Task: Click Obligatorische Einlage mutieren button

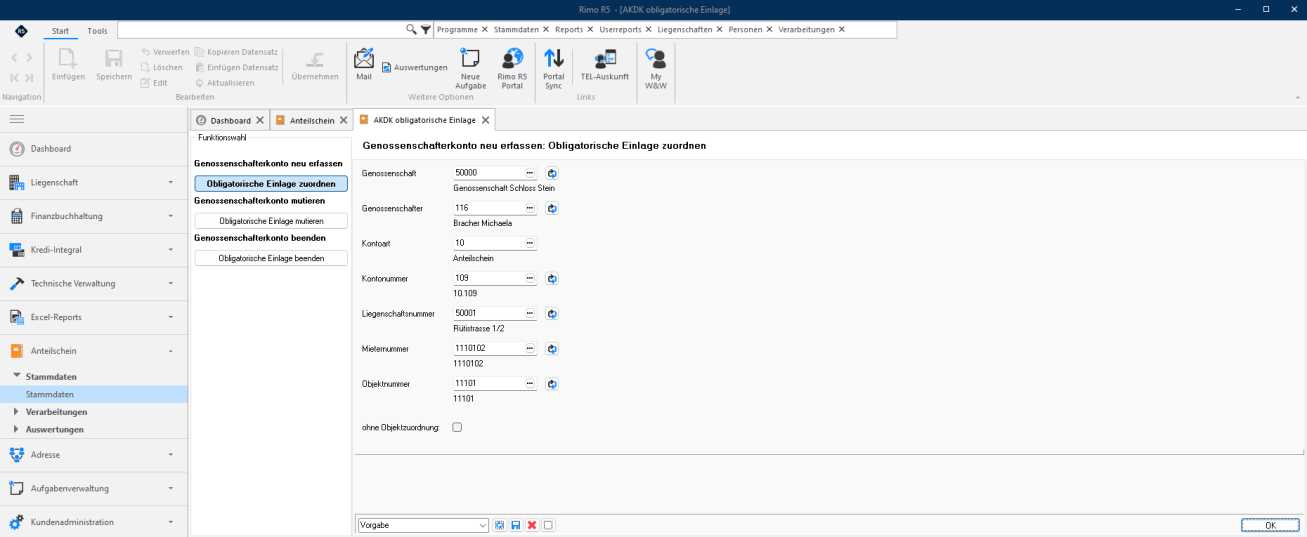Action: pos(271,220)
